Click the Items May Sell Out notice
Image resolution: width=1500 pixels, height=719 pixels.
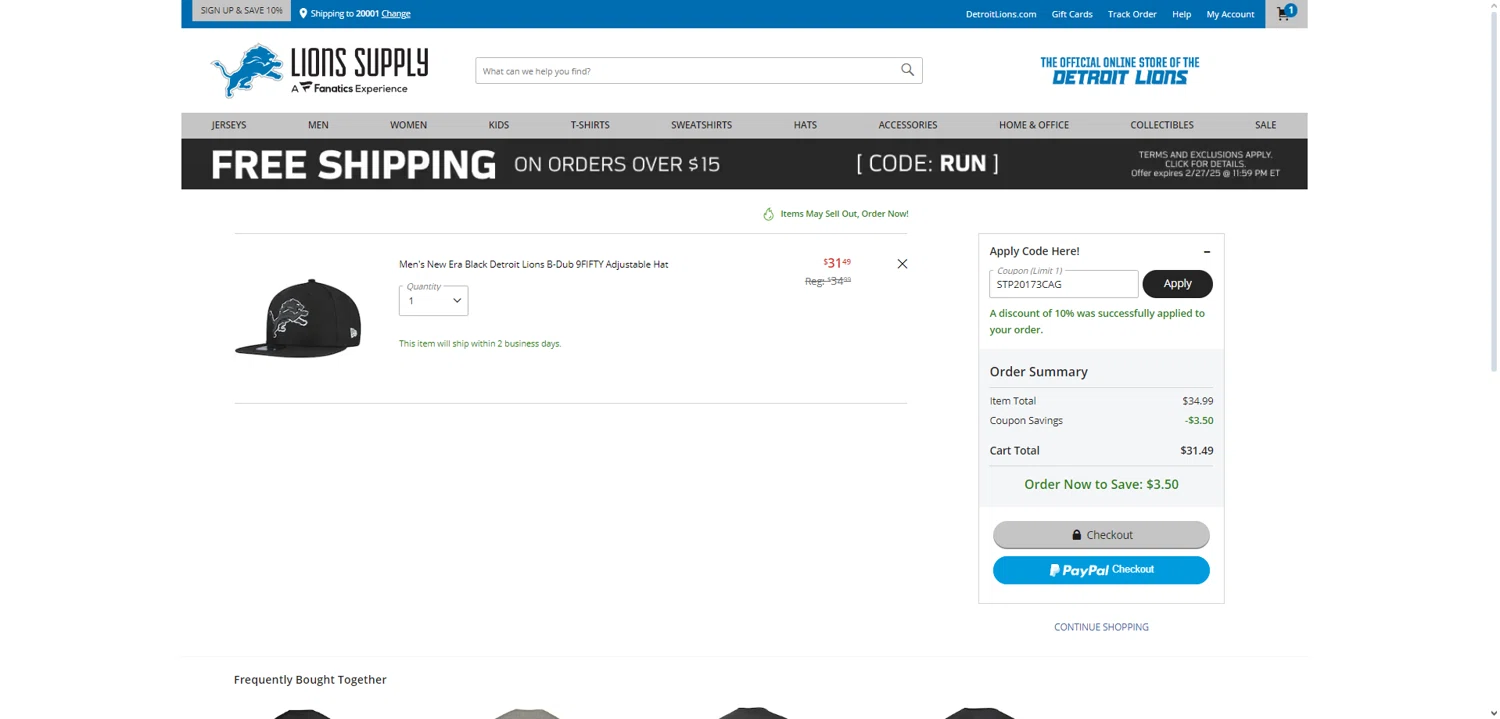pyautogui.click(x=836, y=214)
